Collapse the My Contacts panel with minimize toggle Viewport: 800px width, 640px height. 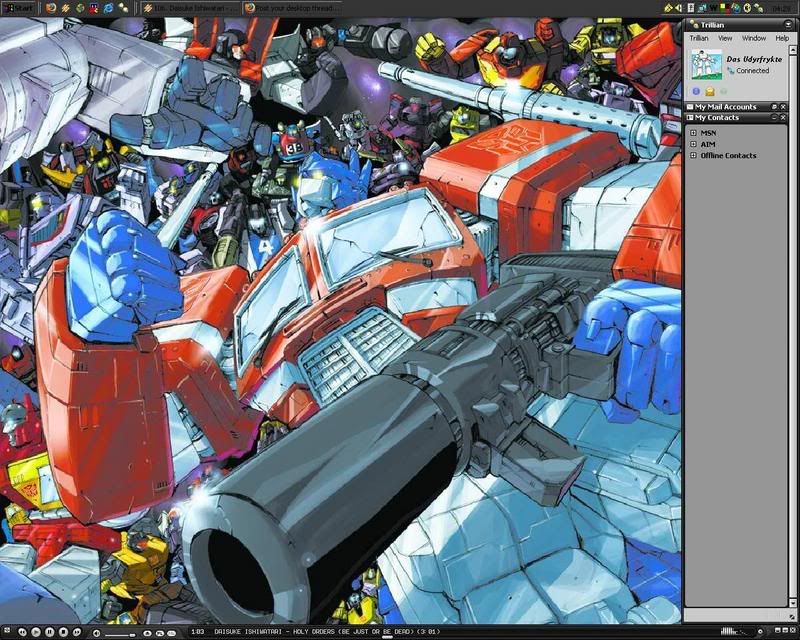tap(773, 118)
